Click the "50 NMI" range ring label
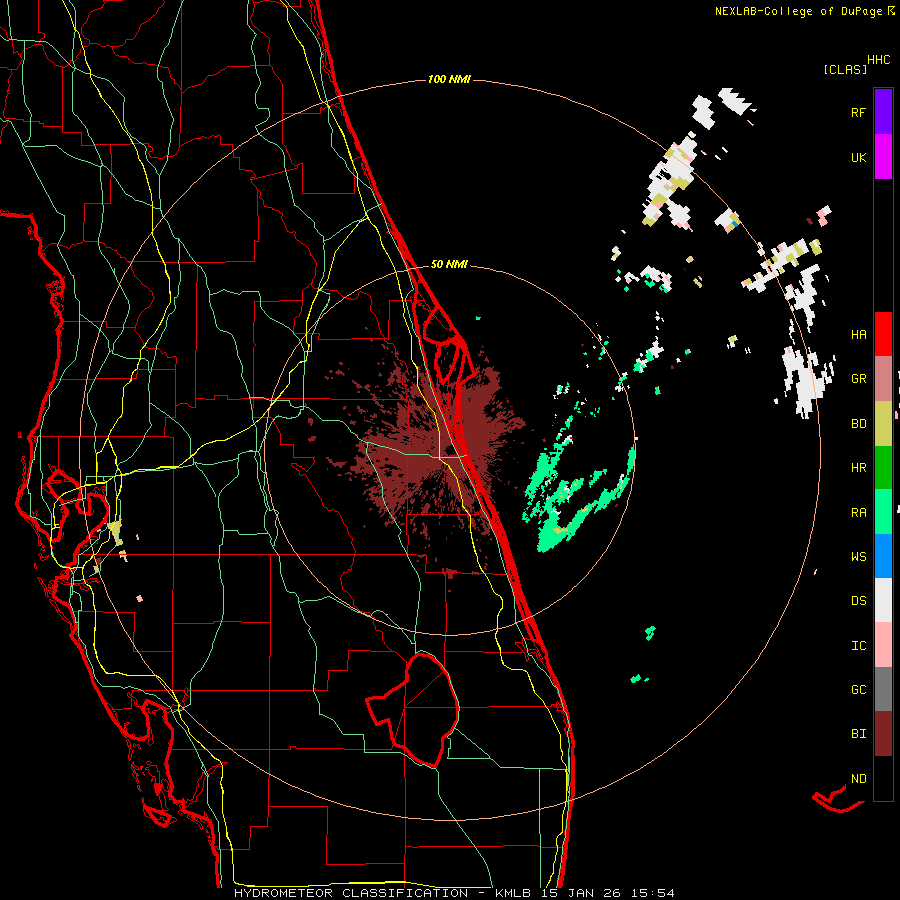This screenshot has width=900, height=900. tap(449, 265)
